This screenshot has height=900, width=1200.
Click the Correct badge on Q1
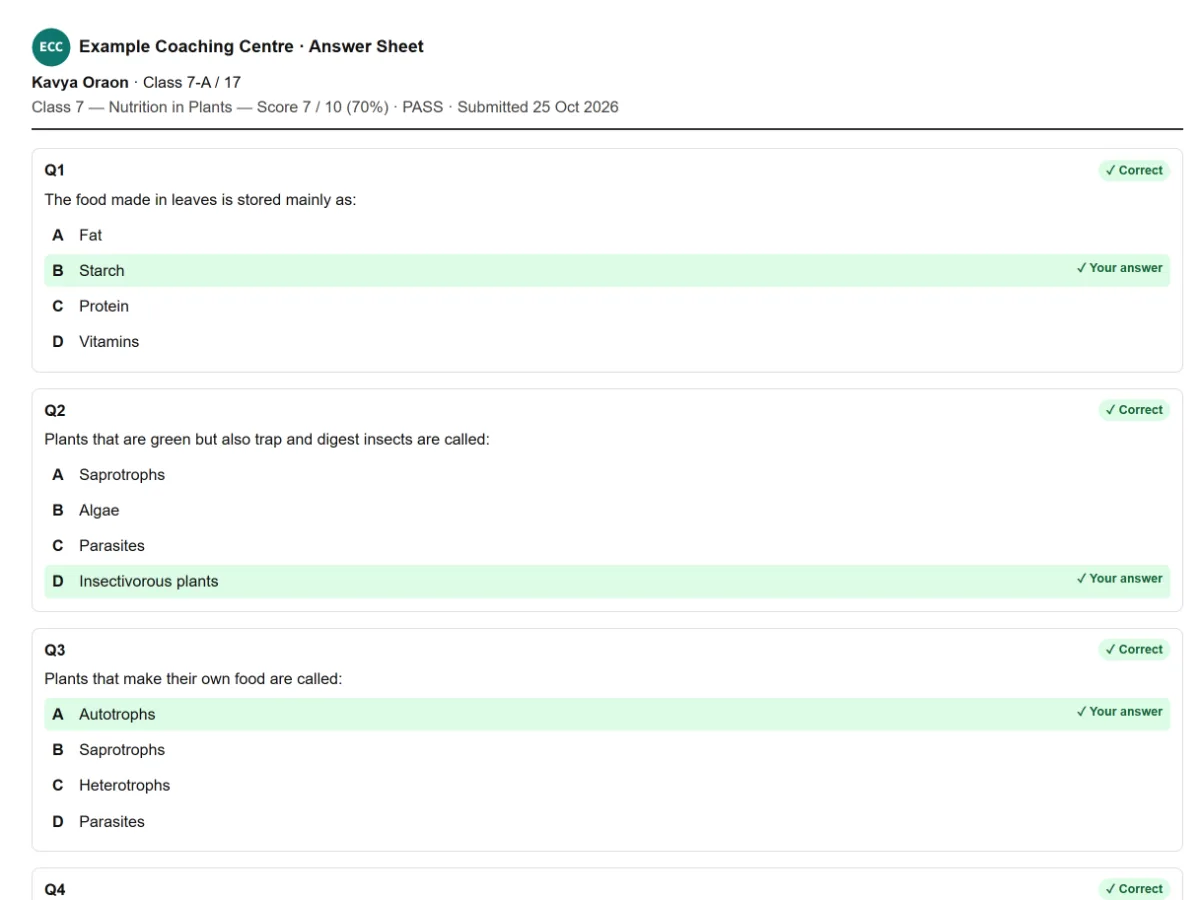[1134, 170]
